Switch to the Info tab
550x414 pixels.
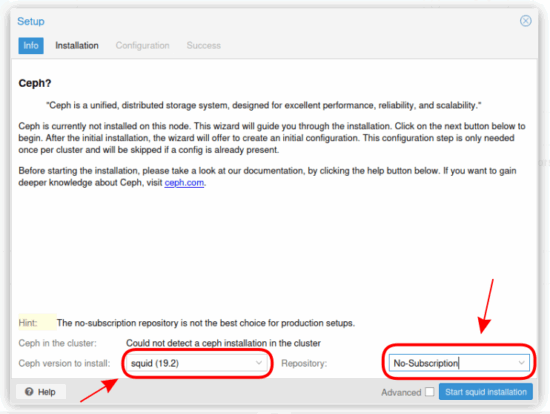click(x=31, y=46)
